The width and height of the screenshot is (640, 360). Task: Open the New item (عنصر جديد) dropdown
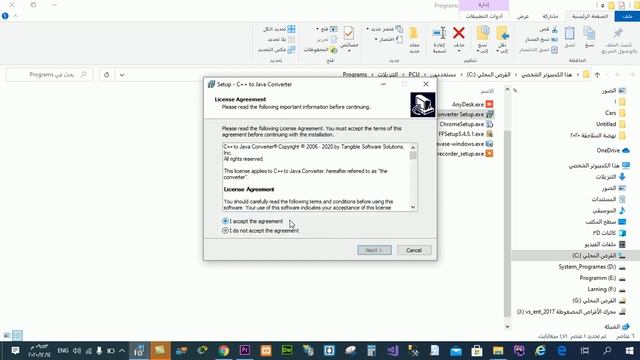click(x=384, y=29)
